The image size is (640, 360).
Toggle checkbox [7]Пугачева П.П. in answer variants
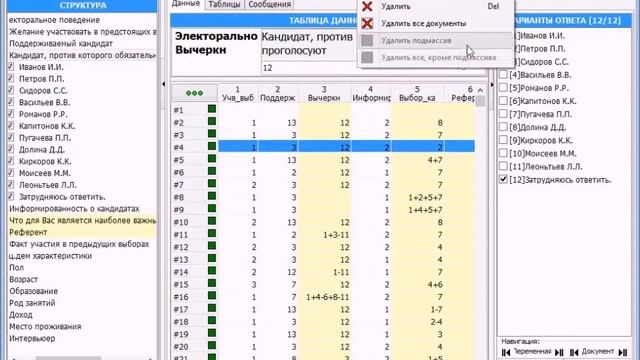(x=503, y=114)
